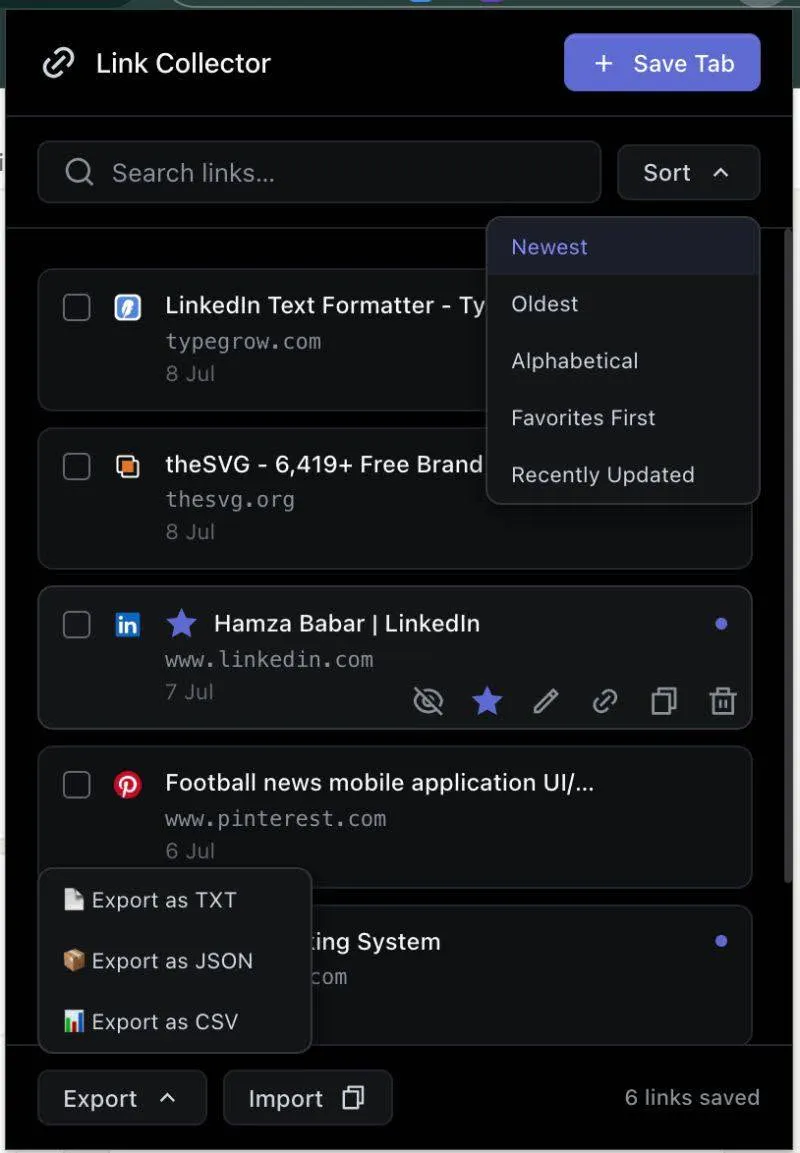Click the Save Tab button

point(662,63)
